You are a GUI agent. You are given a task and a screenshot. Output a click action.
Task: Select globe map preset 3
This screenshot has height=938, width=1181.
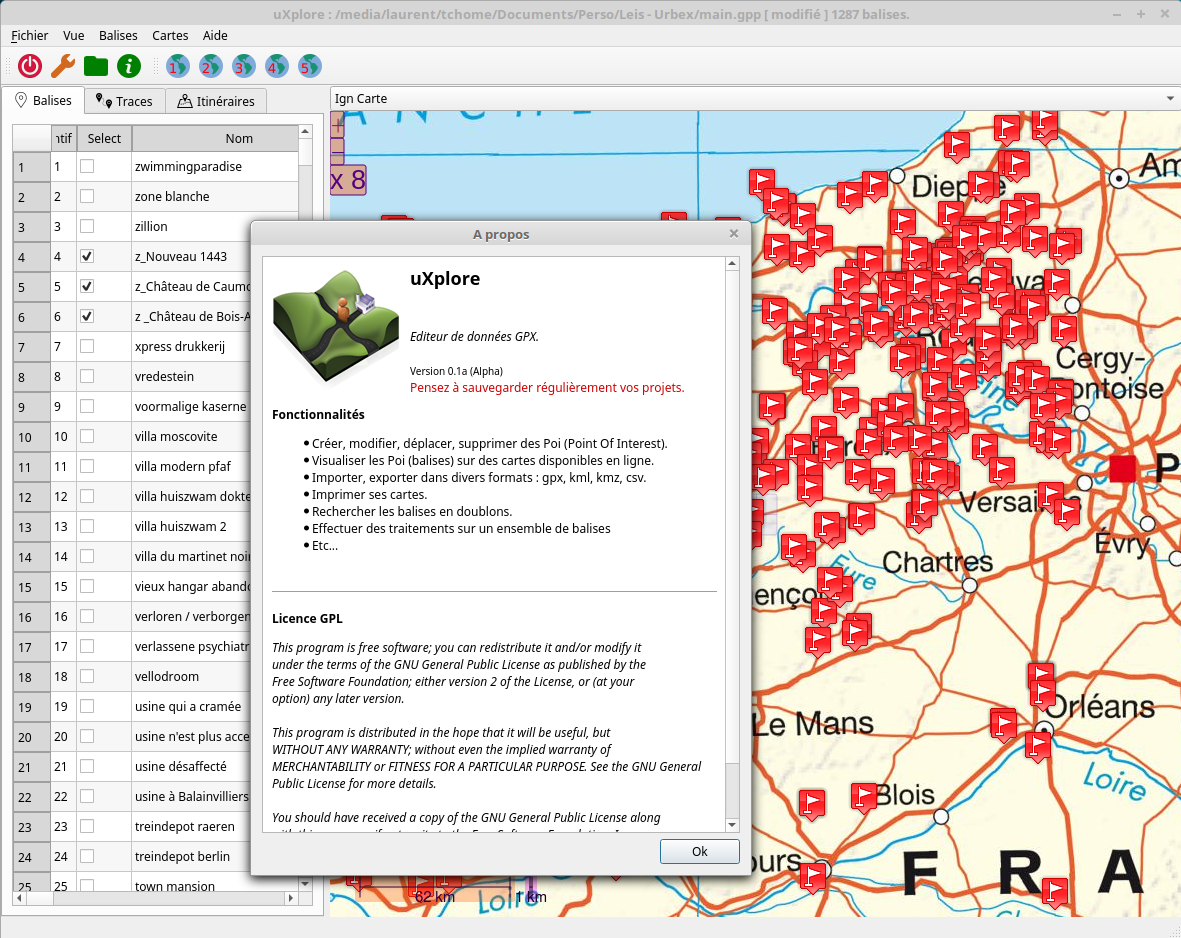(243, 66)
